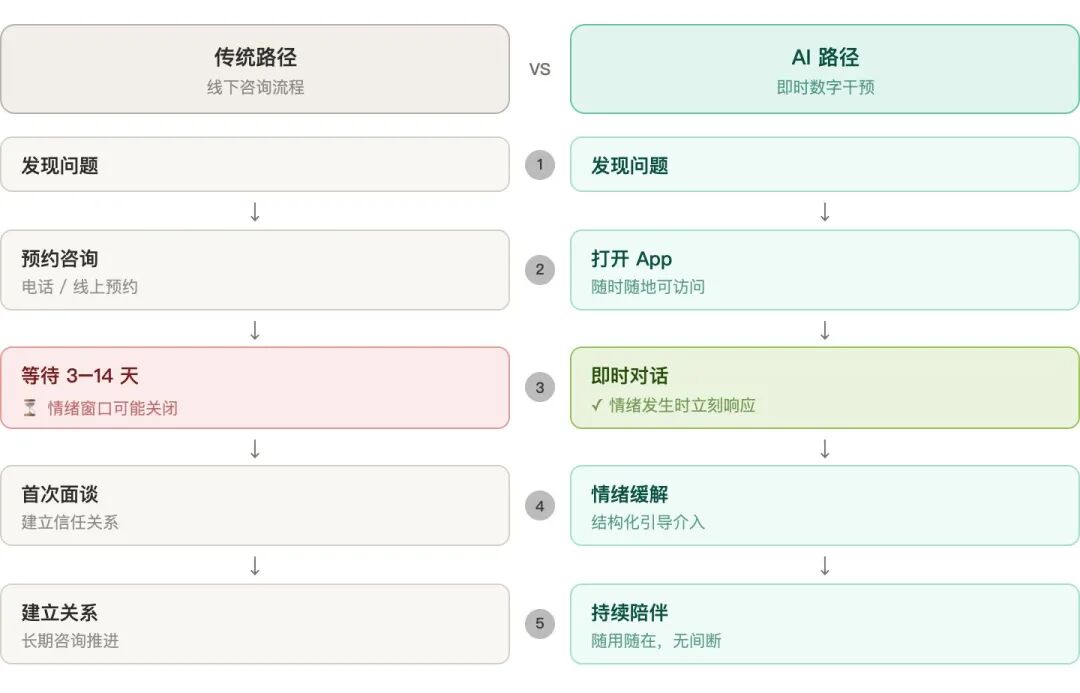The image size is (1080, 693).
Task: Click the step 3 number badge
Action: (540, 388)
